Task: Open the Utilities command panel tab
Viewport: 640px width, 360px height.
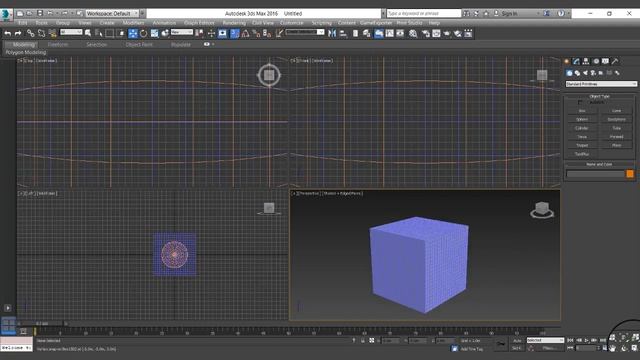Action: (x=615, y=61)
